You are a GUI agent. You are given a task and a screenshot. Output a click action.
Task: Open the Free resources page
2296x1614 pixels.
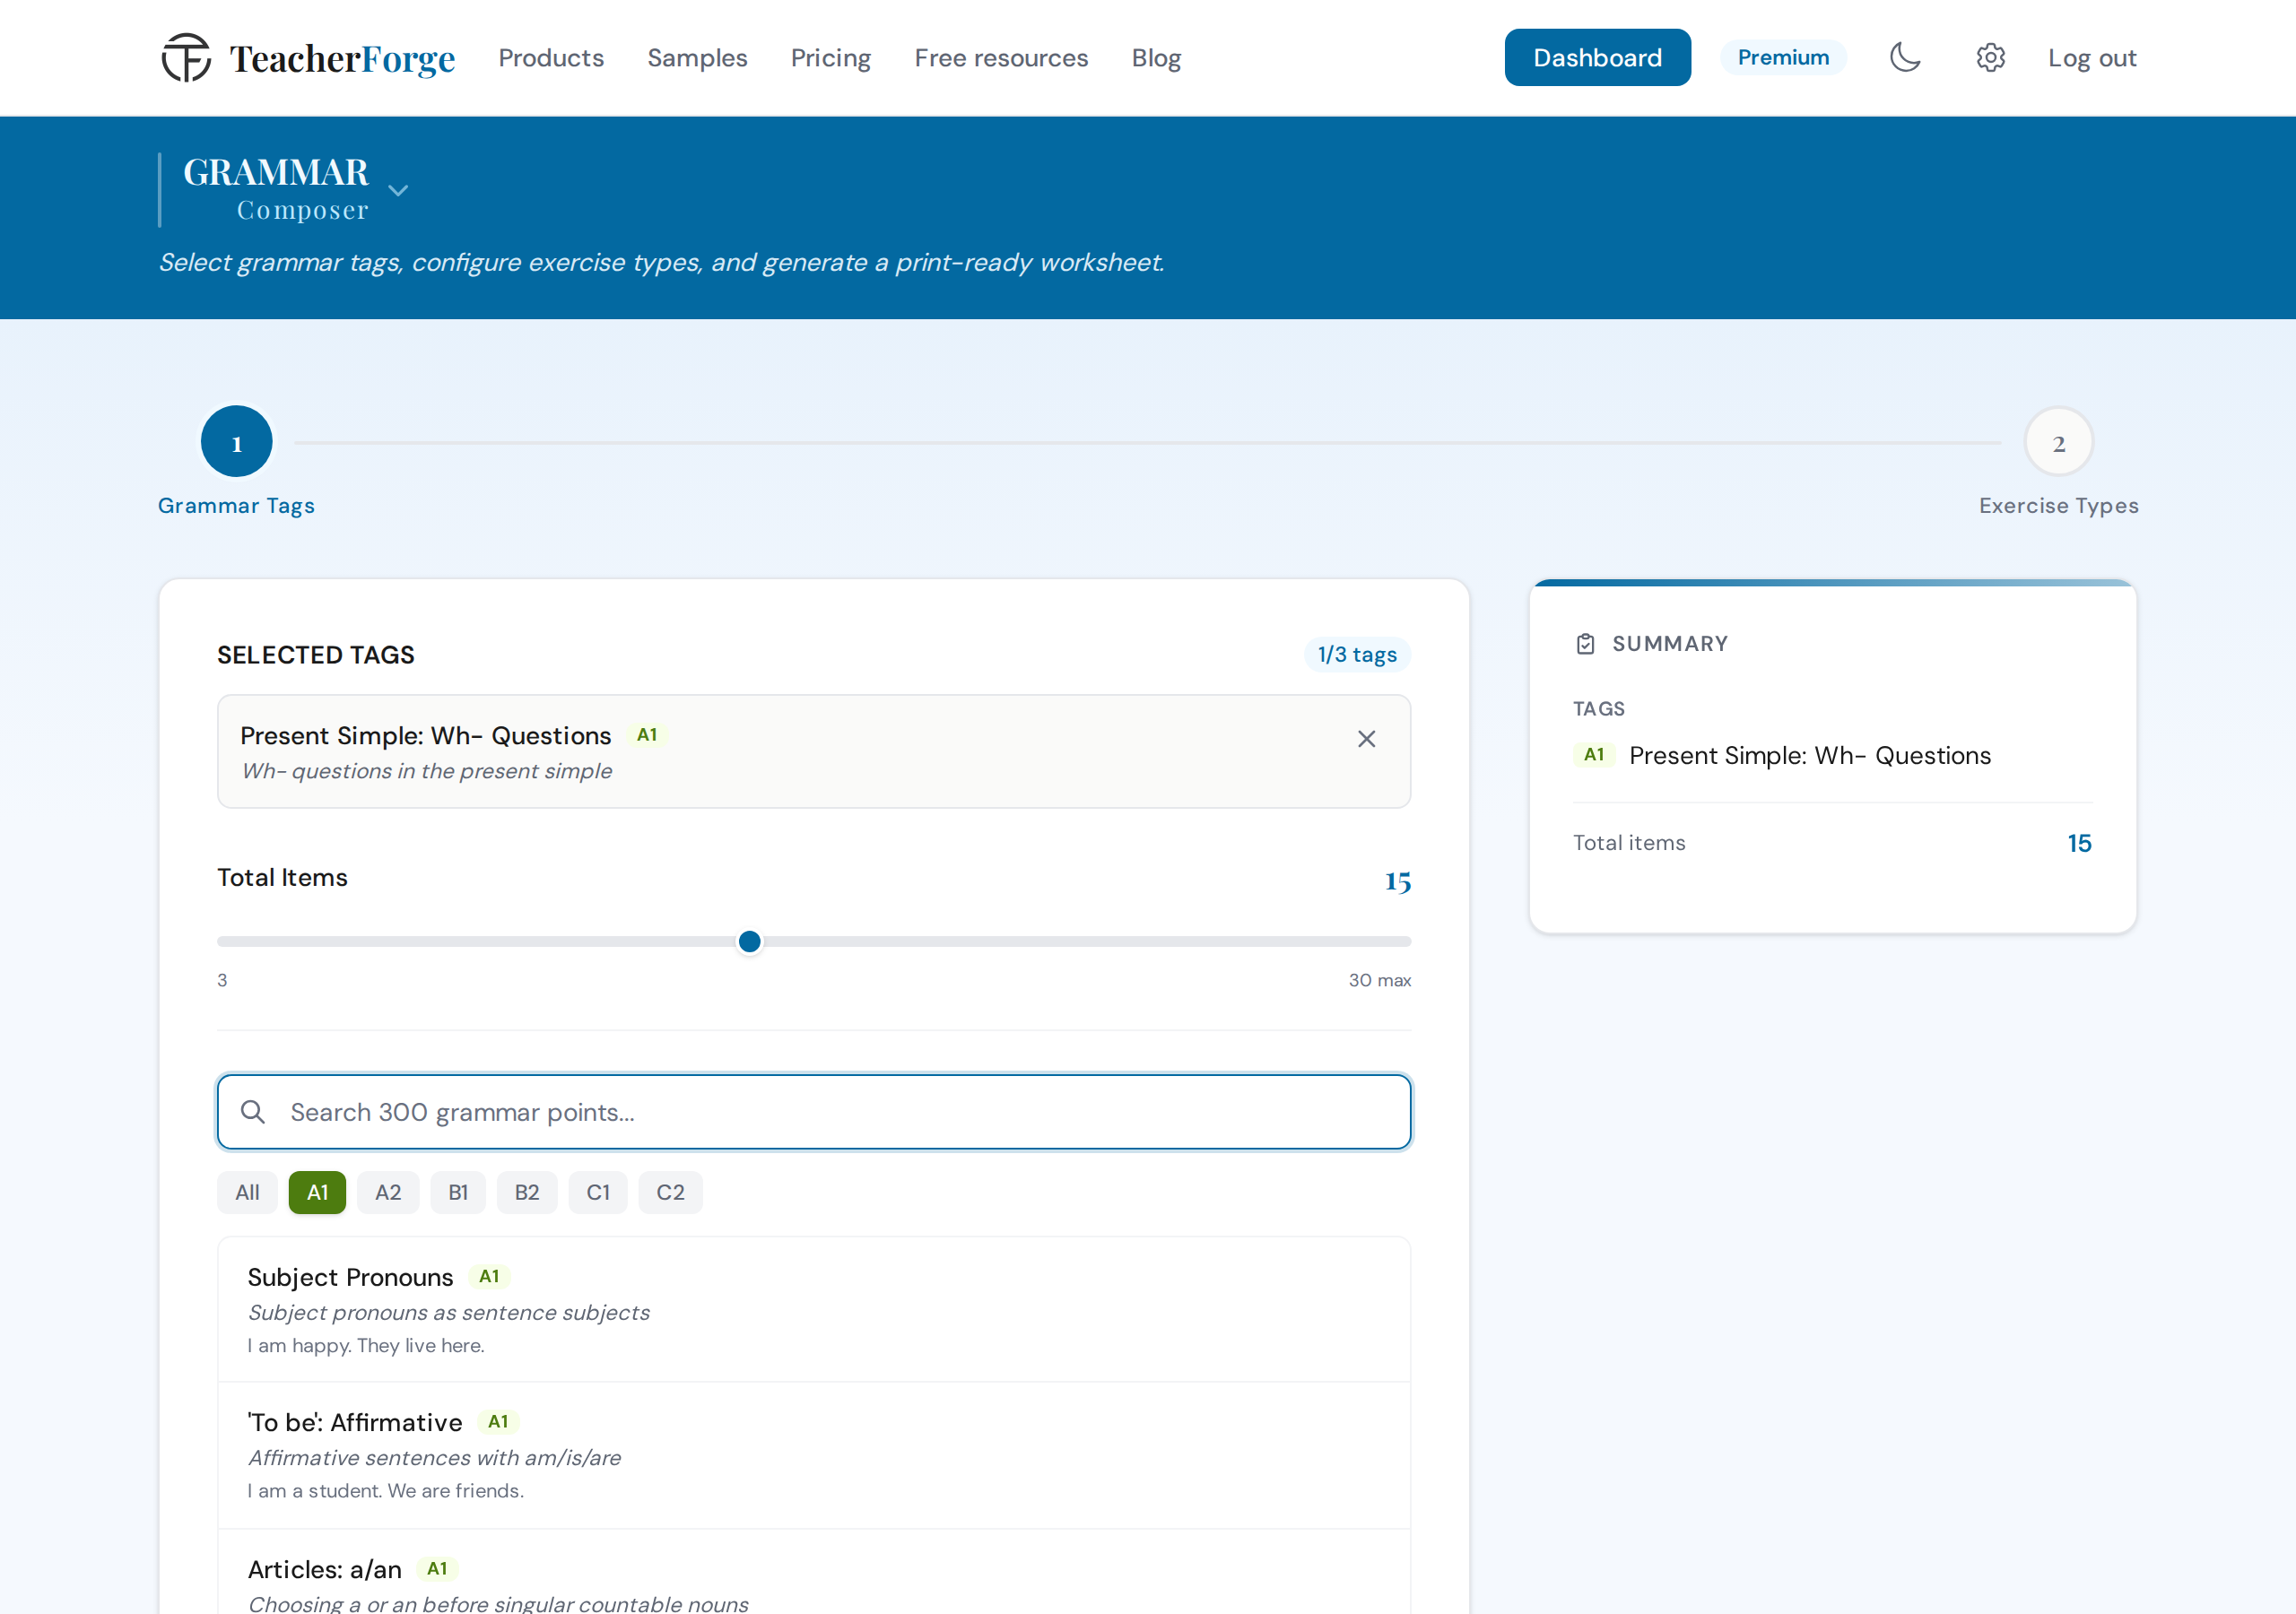click(x=1001, y=57)
